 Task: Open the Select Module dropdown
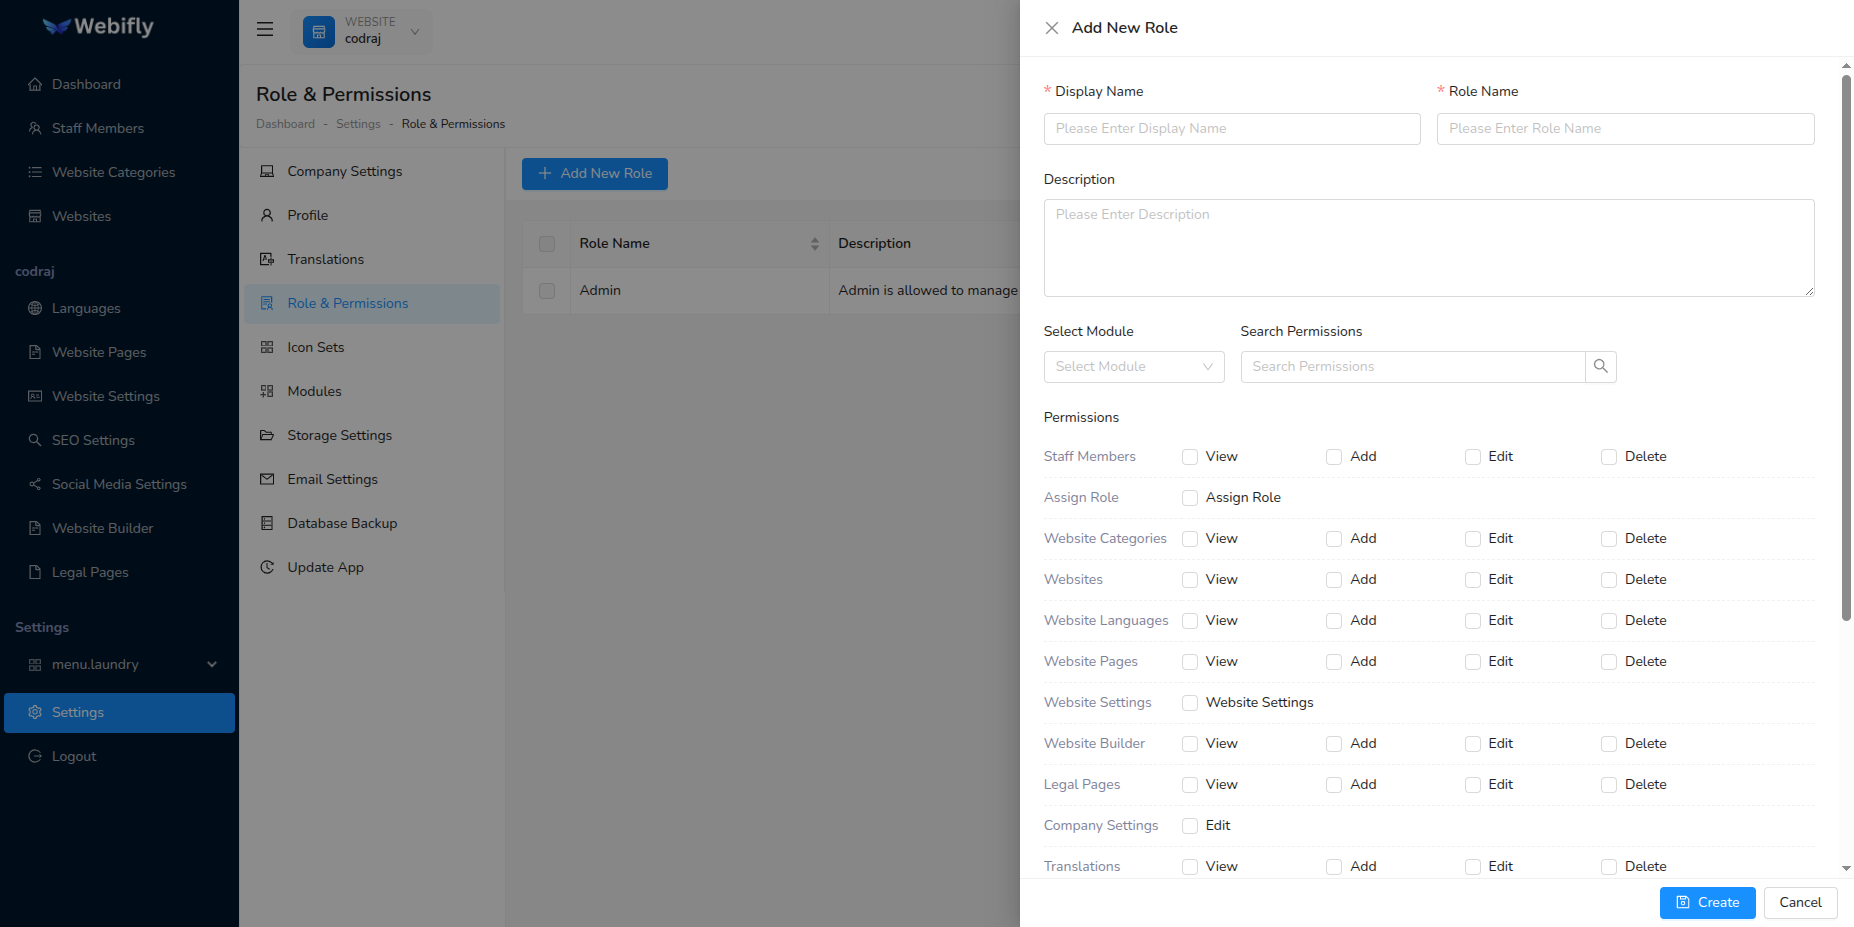[1133, 366]
